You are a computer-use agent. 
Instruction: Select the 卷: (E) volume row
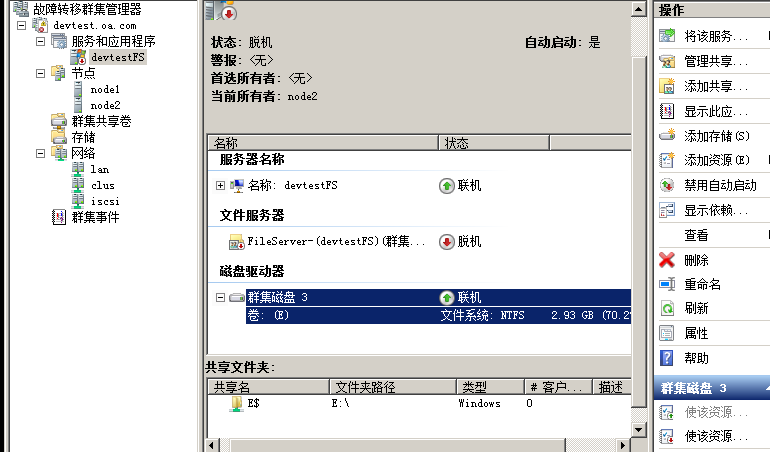tap(438, 315)
